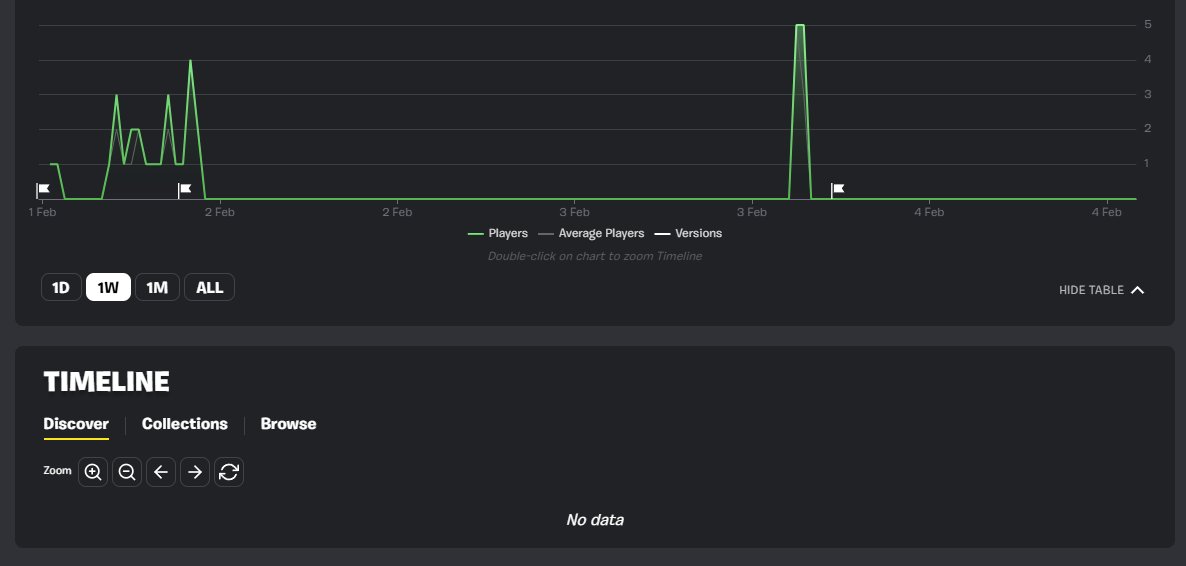Image resolution: width=1186 pixels, height=566 pixels.
Task: Select the 1D time range
Action: point(61,288)
